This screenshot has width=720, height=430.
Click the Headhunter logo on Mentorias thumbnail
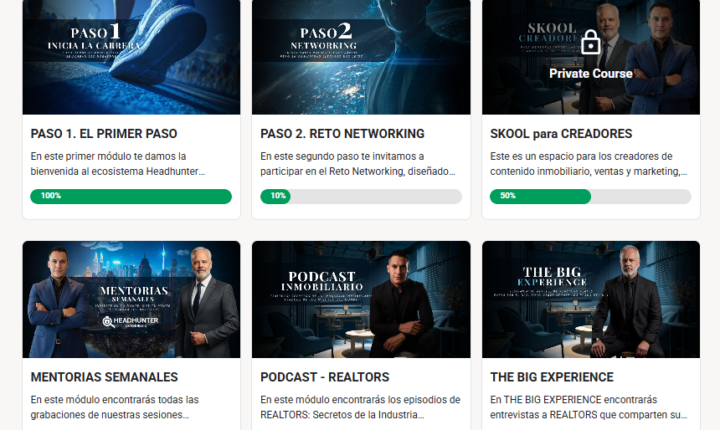[130, 321]
